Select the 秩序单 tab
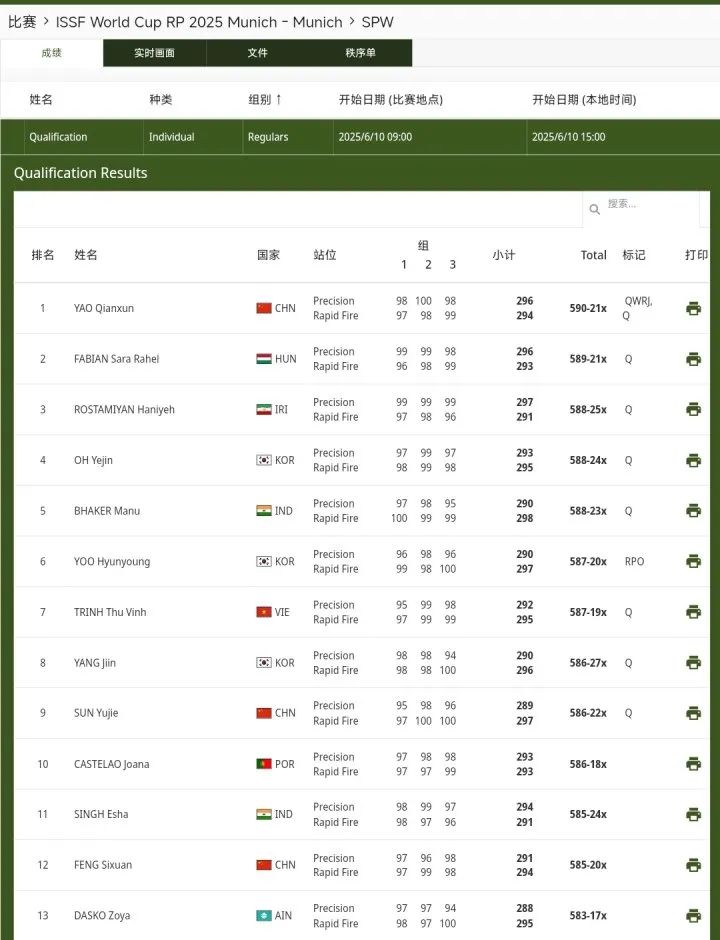This screenshot has height=940, width=720. 360,53
